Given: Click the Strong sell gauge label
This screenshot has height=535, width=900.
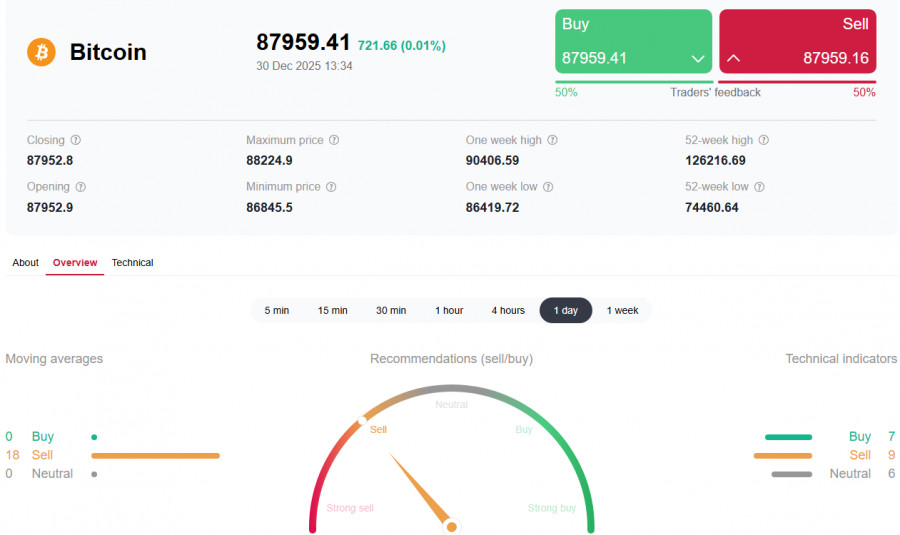Looking at the screenshot, I should click(x=350, y=508).
